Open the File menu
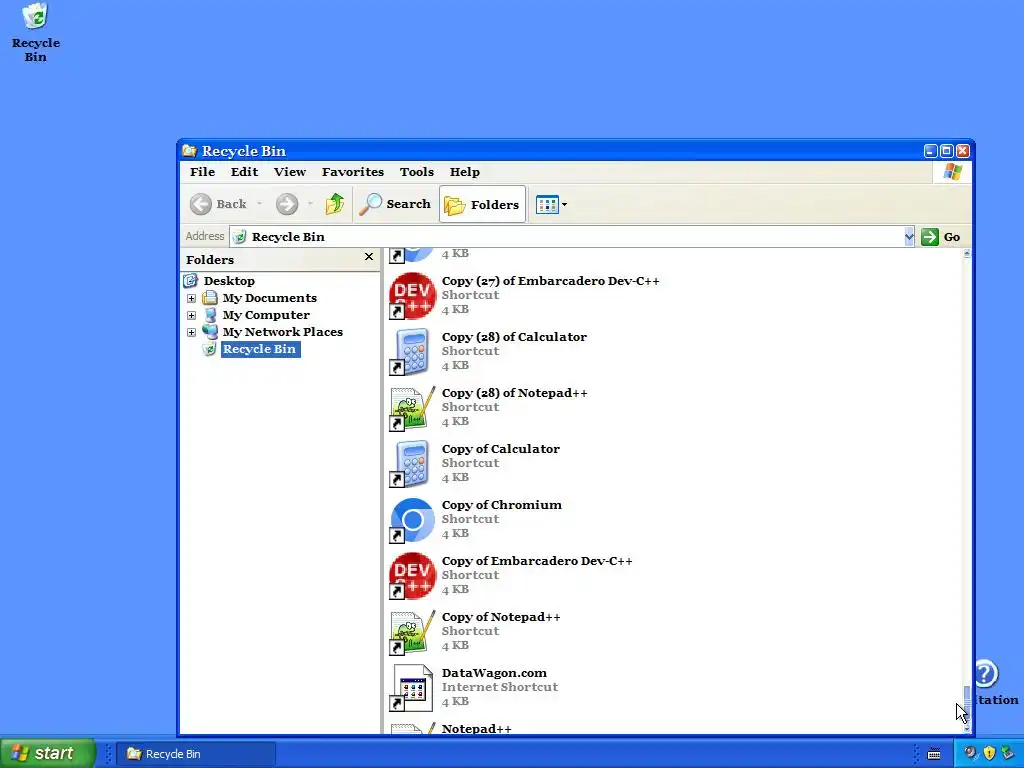 point(202,172)
